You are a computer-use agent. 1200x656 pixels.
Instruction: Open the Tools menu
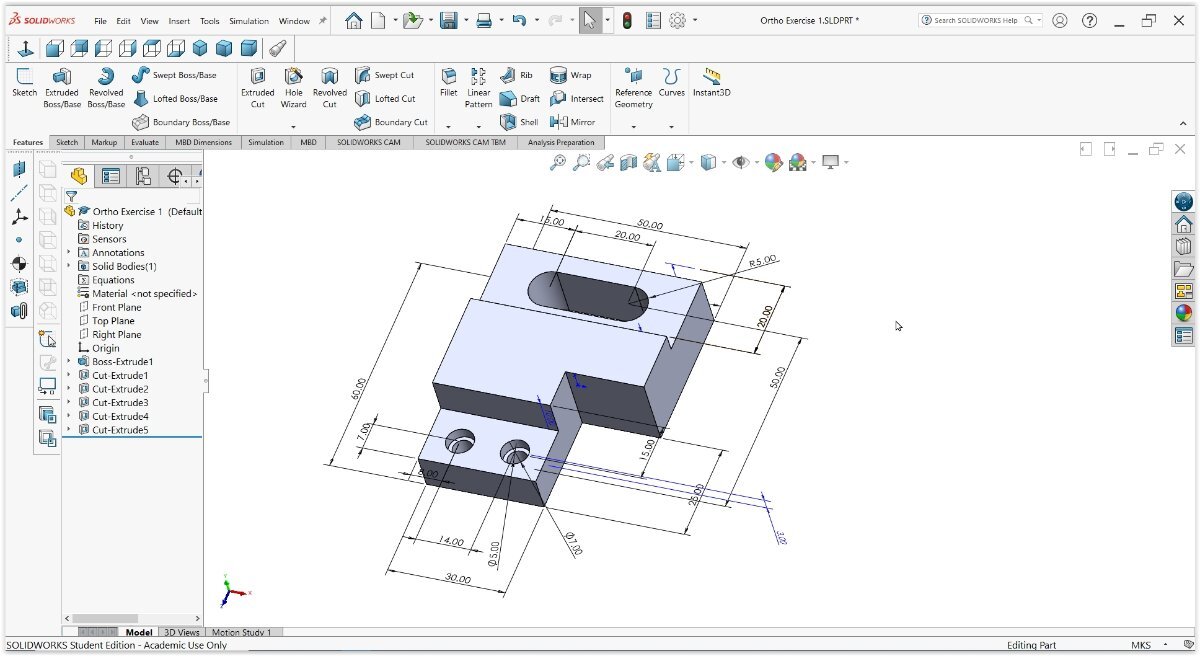209,21
